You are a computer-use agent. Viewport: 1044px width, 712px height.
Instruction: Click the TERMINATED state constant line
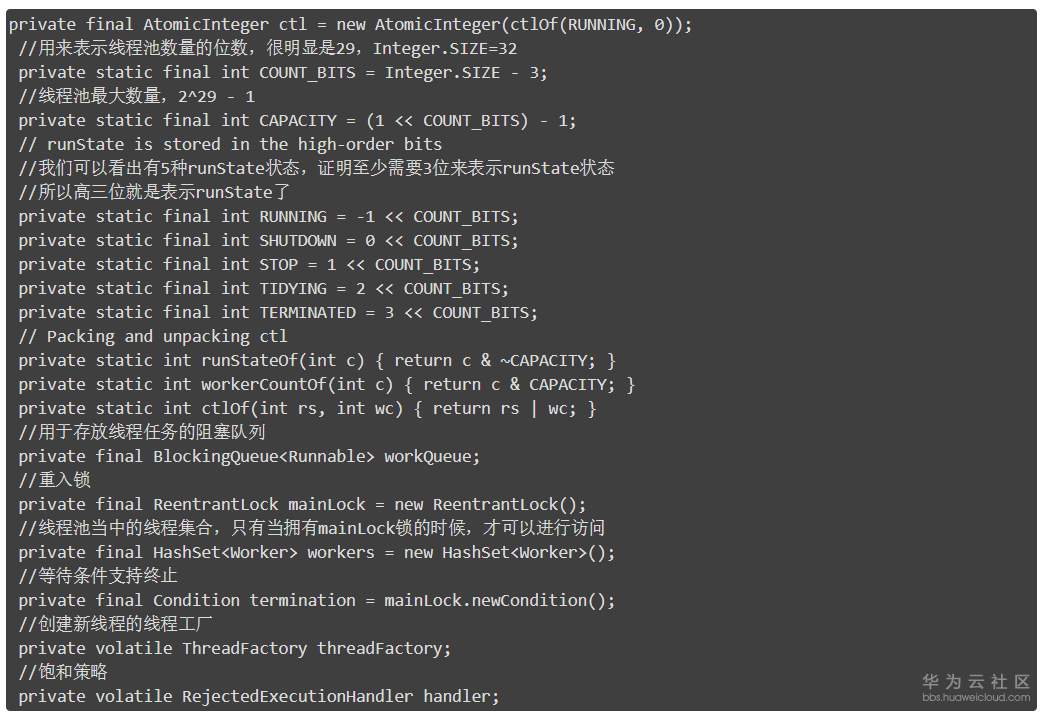(x=277, y=312)
